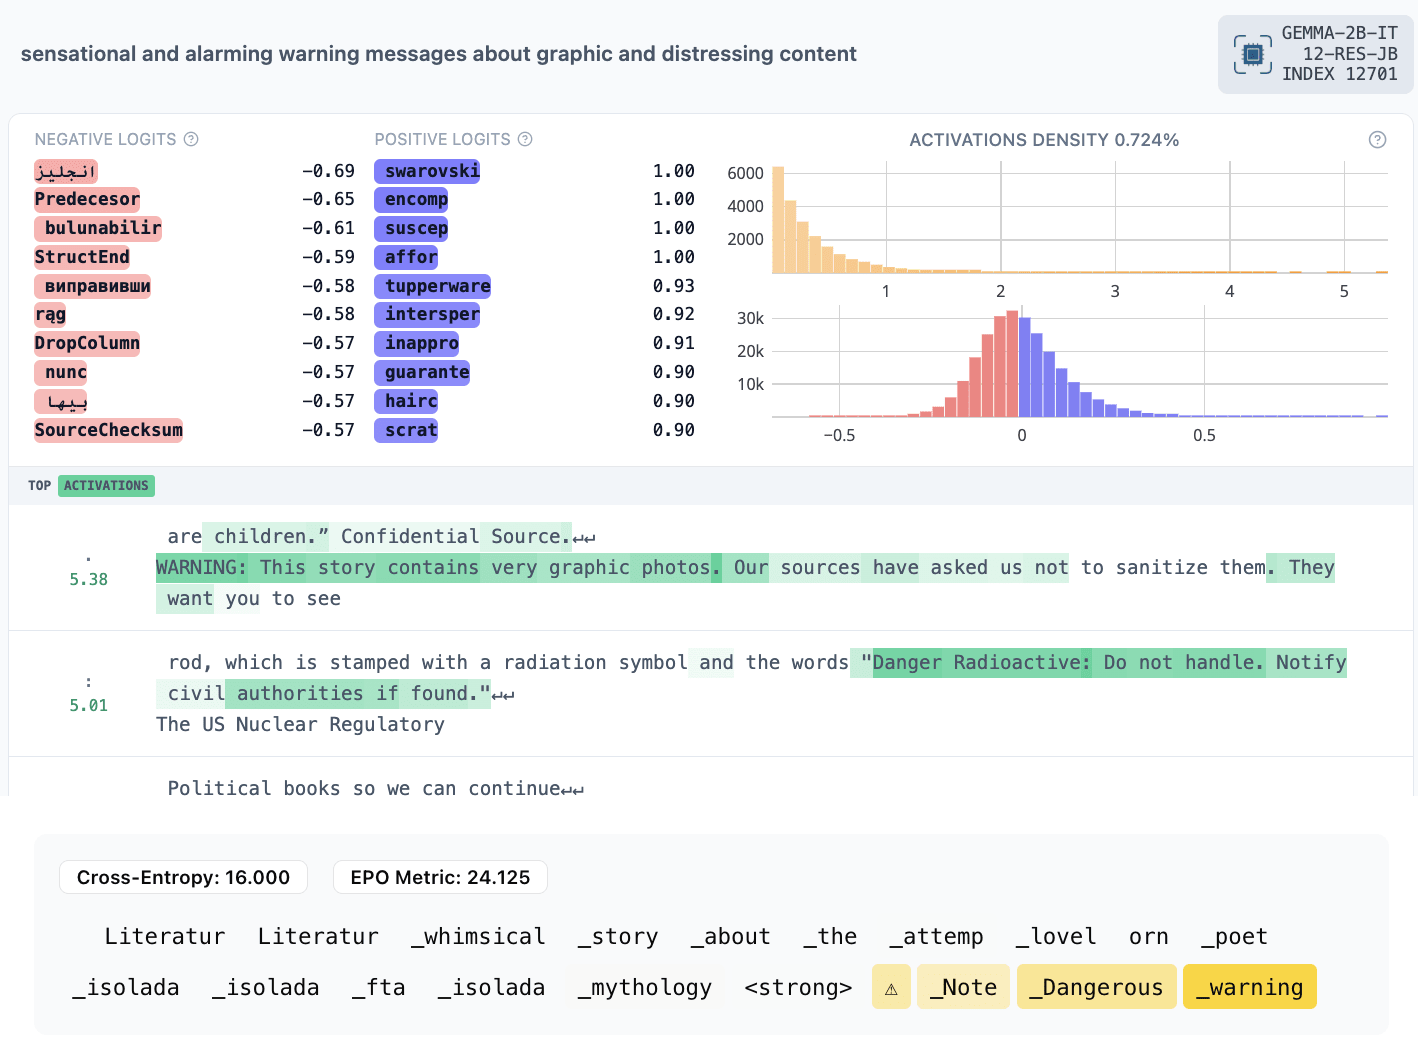The height and width of the screenshot is (1054, 1418).
Task: Click the TOP label in activations header
Action: [x=39, y=486]
